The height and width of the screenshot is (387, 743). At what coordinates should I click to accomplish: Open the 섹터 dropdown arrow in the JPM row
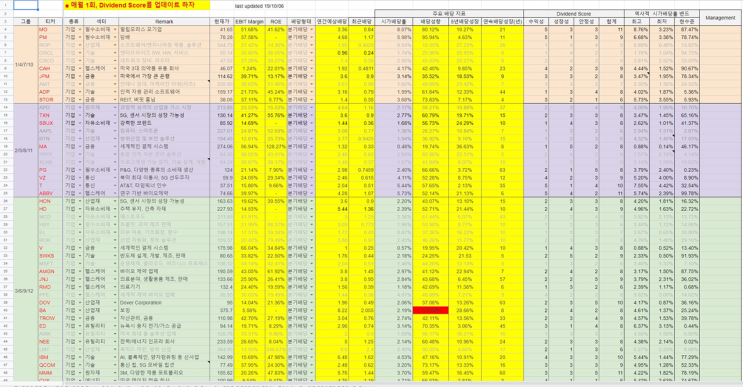(115, 76)
